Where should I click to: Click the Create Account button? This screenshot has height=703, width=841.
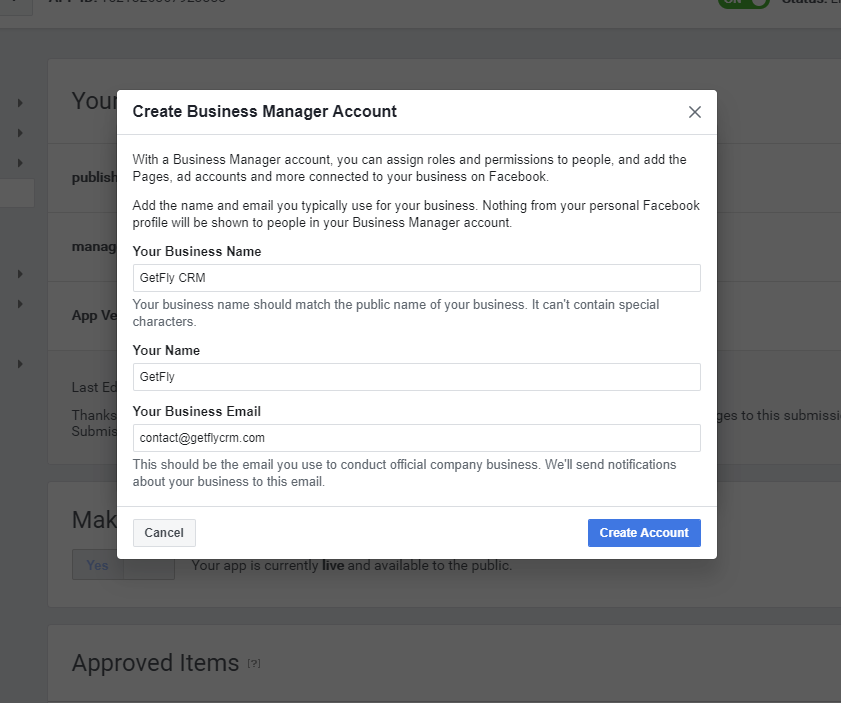(644, 533)
